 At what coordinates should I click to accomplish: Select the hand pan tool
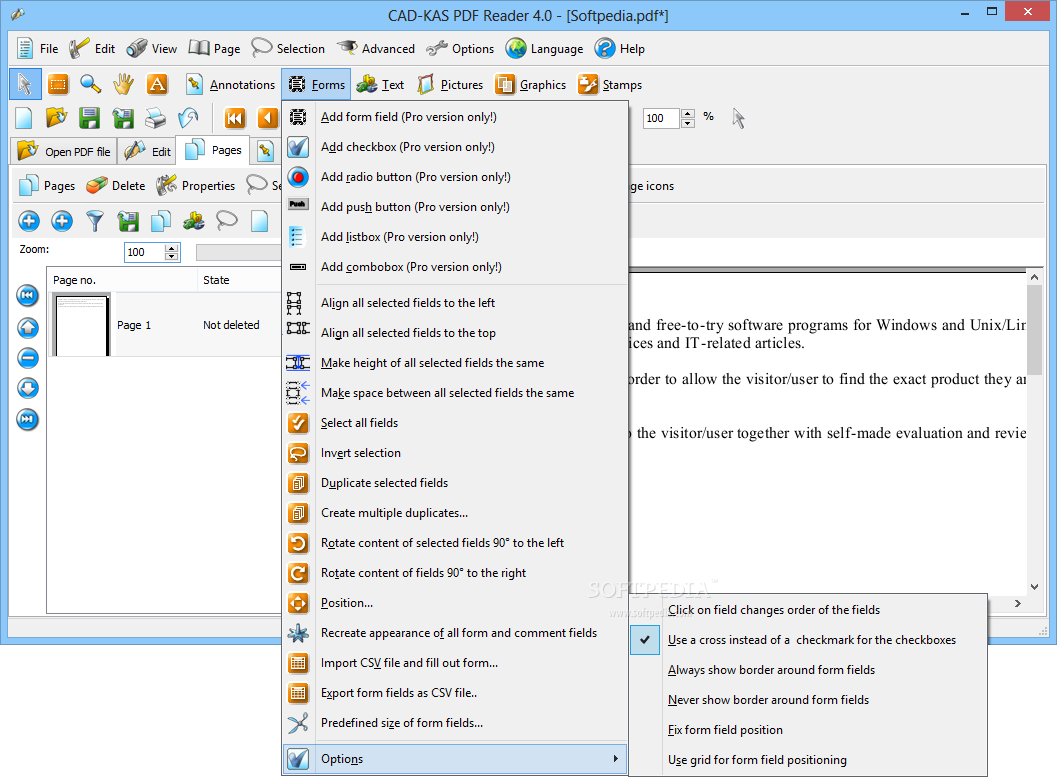tap(123, 84)
